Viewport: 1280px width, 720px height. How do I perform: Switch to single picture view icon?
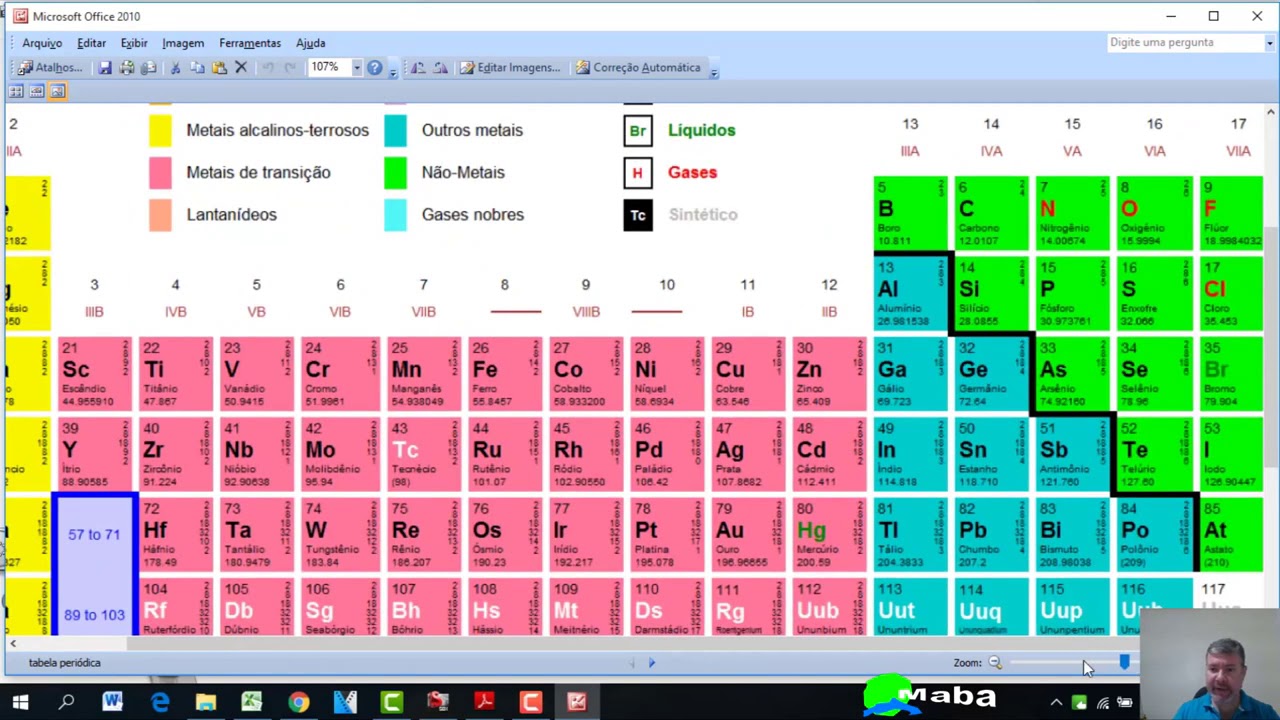point(57,91)
